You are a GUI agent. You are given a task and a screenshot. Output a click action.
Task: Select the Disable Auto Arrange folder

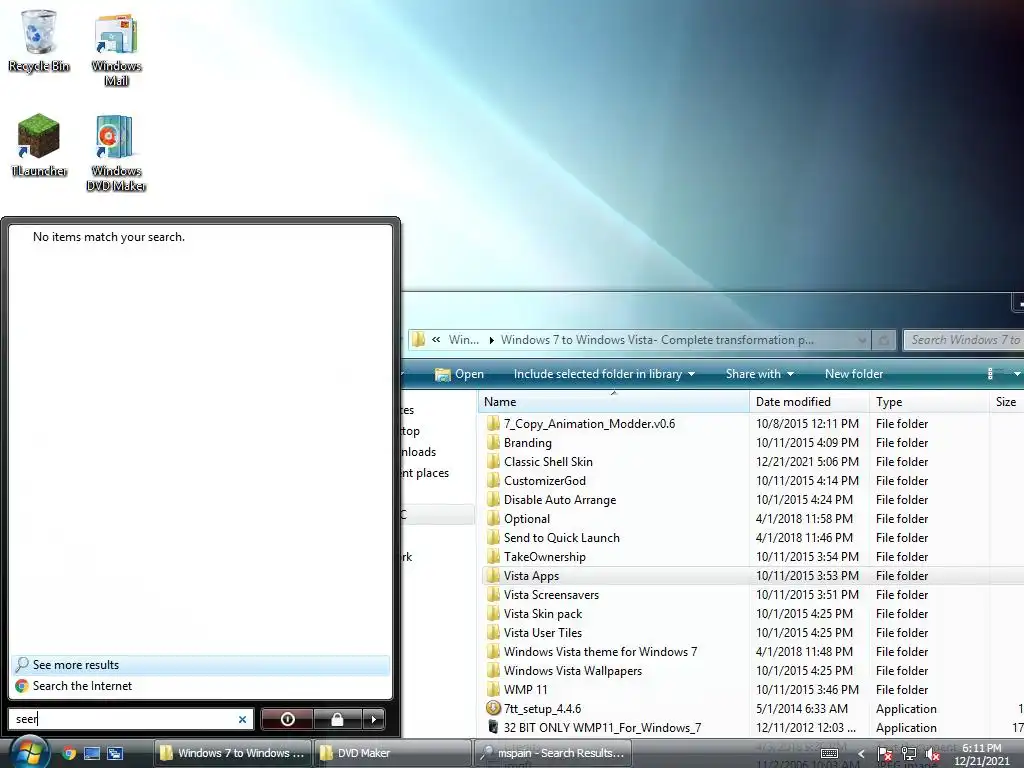pos(560,500)
